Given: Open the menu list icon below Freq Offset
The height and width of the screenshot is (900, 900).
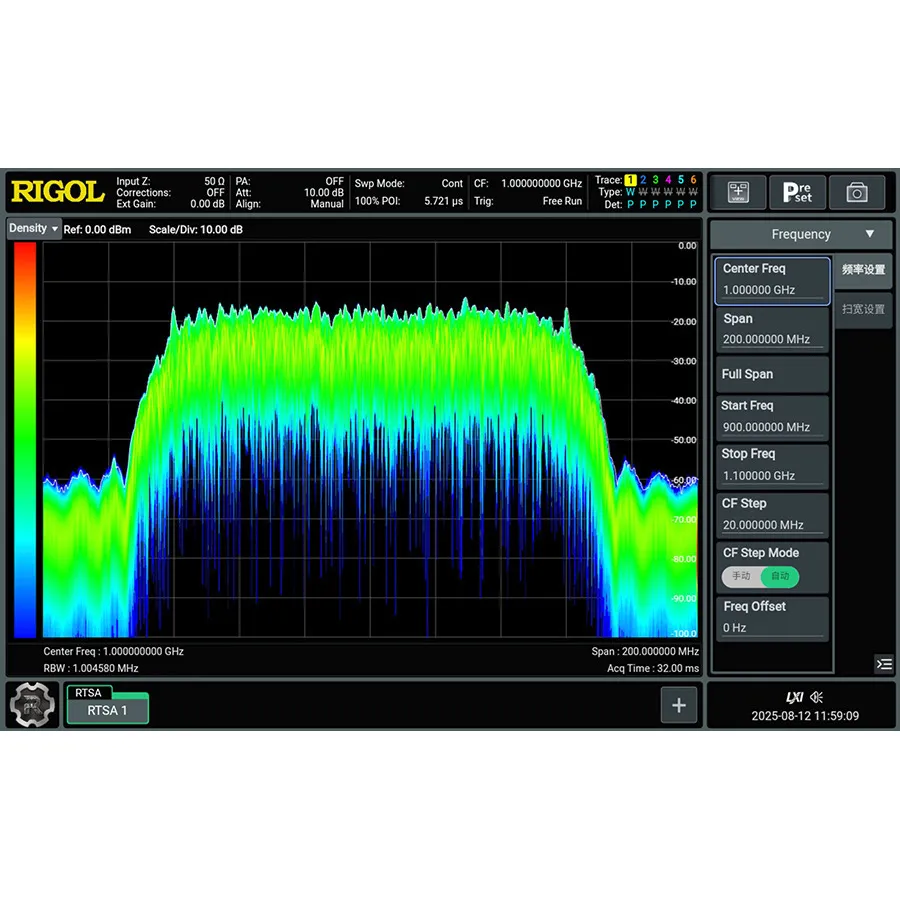Looking at the screenshot, I should (884, 664).
